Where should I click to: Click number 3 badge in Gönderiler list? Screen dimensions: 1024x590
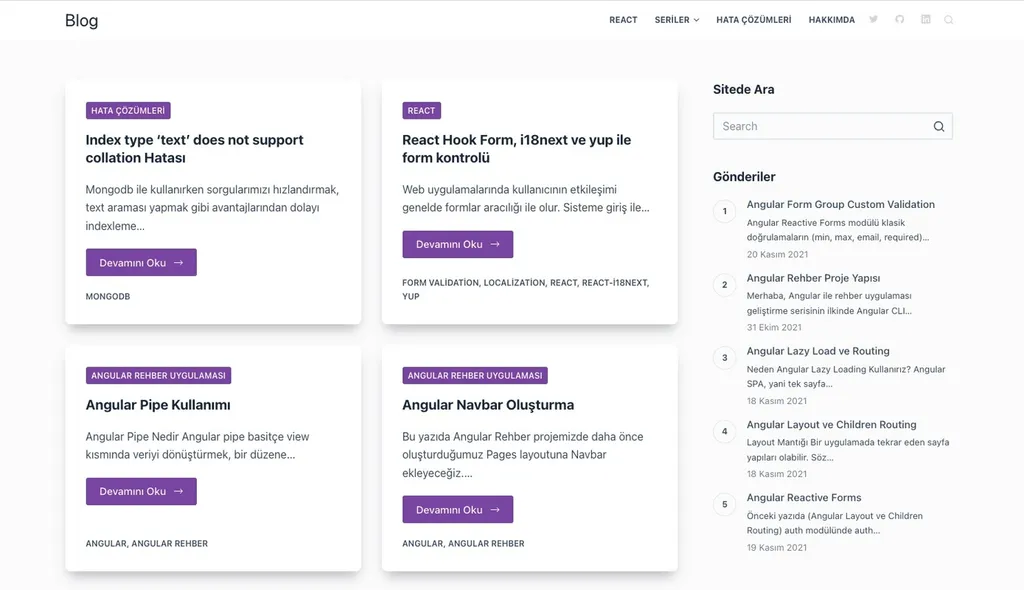(724, 358)
